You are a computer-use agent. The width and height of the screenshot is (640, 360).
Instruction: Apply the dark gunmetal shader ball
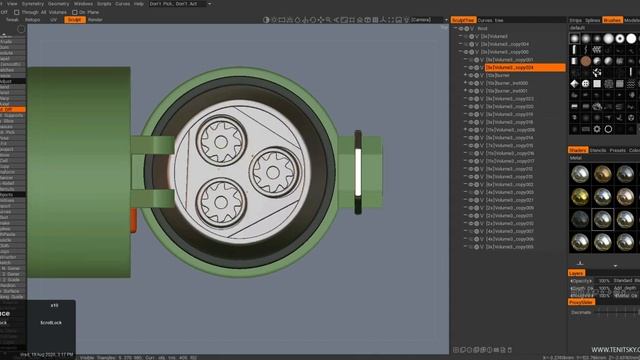tap(580, 220)
